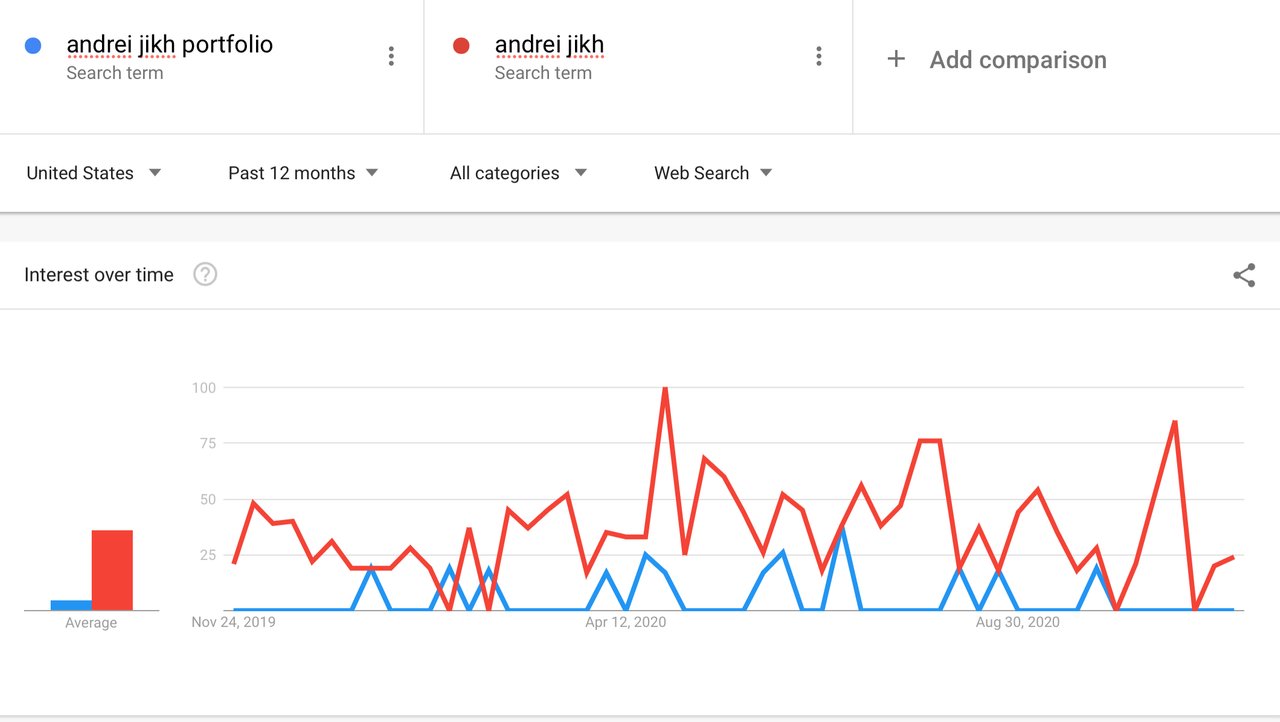Screen dimensions: 1280x722
Task: Open the United States region dropdown
Action: [94, 173]
